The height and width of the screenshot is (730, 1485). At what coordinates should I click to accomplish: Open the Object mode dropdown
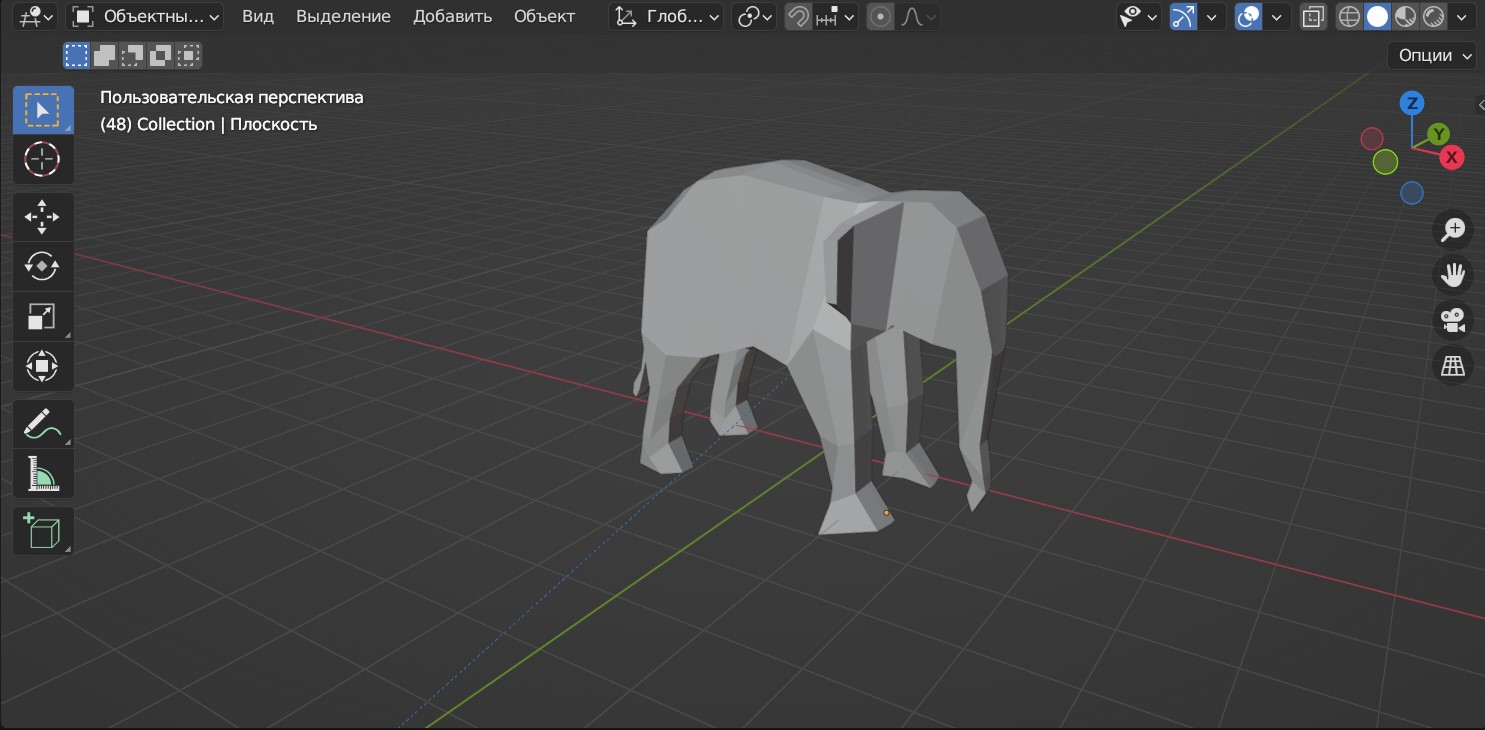point(146,16)
